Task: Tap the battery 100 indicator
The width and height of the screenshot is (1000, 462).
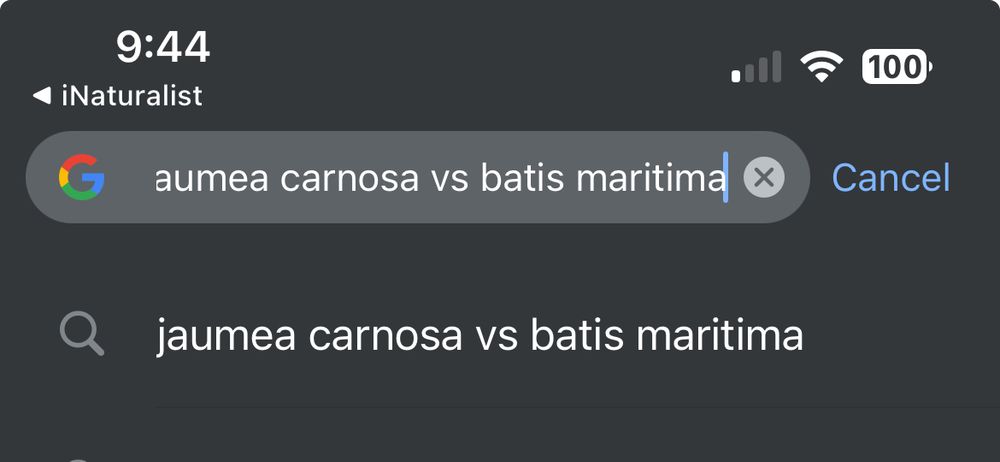Action: click(897, 68)
